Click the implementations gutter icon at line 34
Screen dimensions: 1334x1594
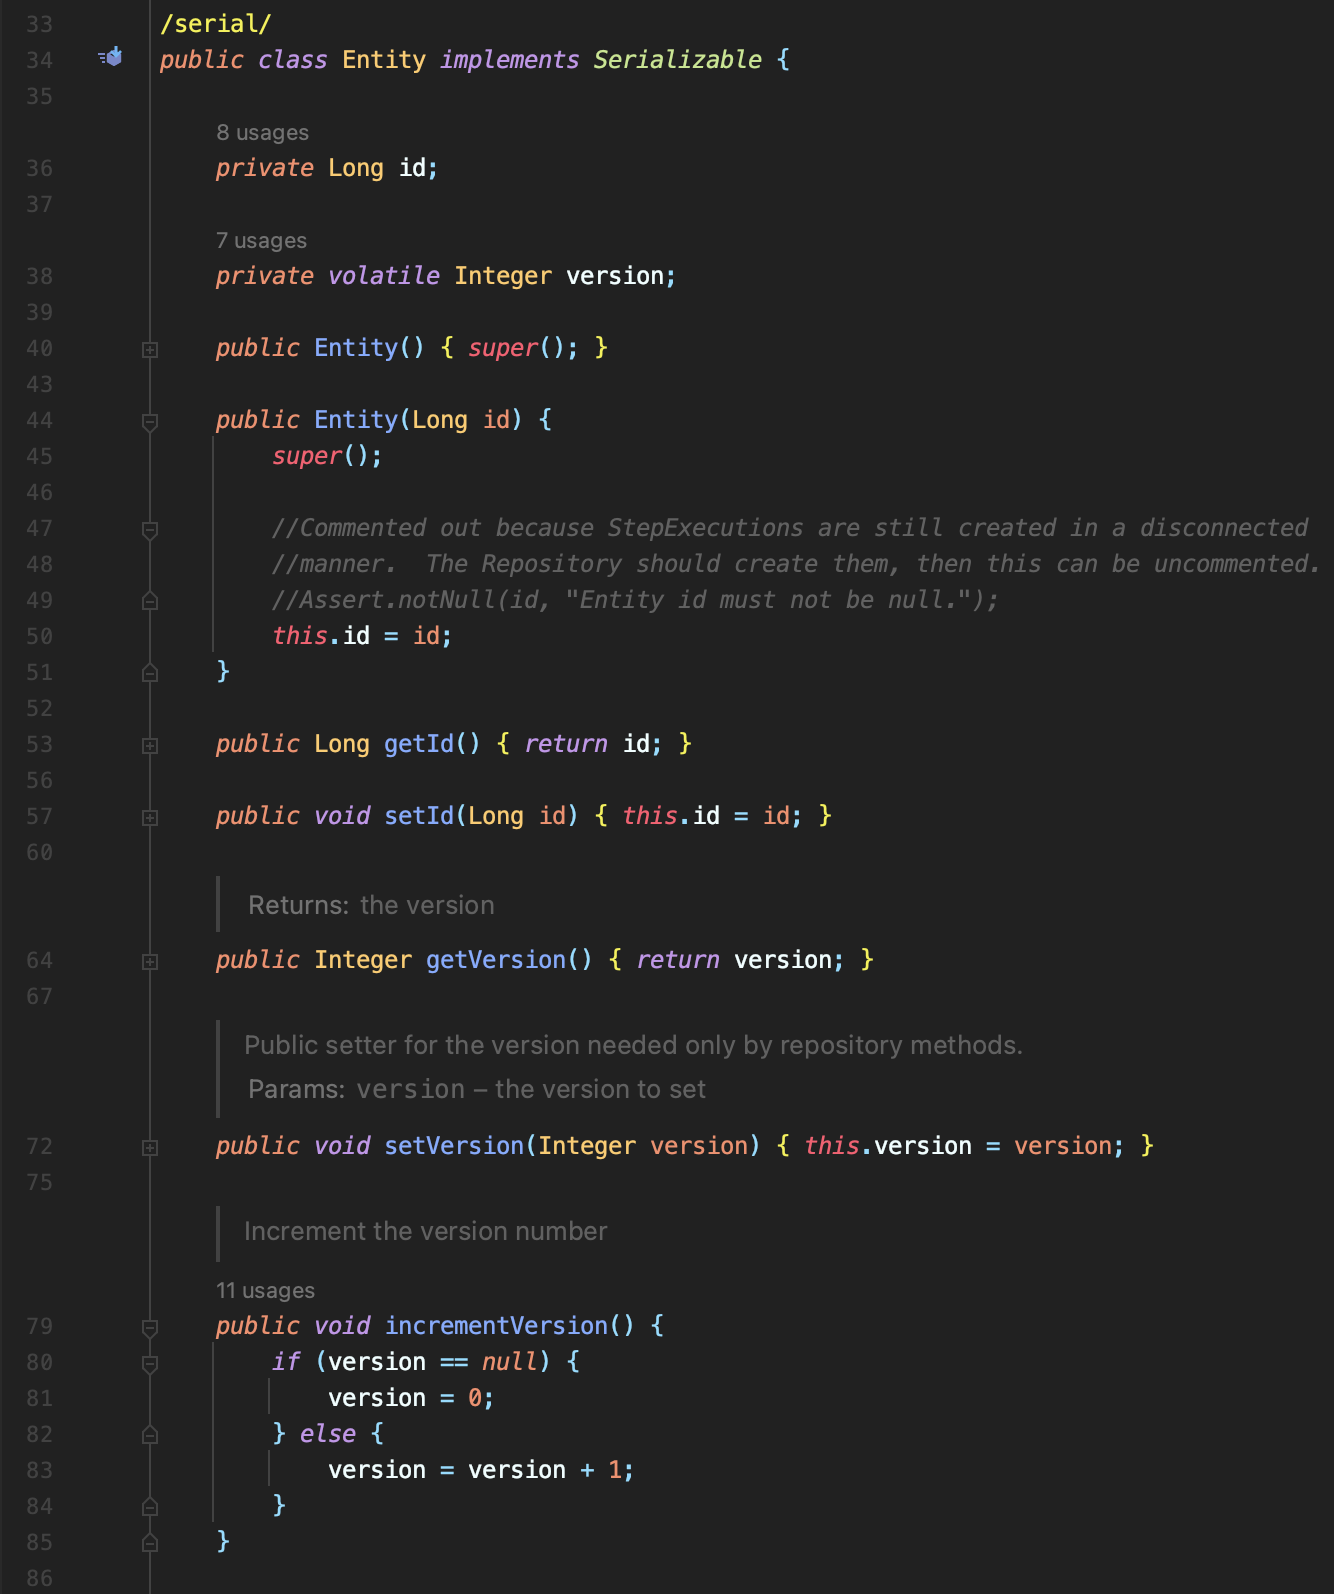click(x=111, y=57)
